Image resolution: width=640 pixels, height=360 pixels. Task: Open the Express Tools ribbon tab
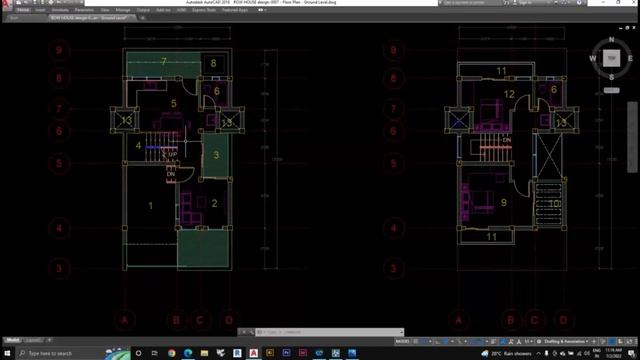coord(204,10)
